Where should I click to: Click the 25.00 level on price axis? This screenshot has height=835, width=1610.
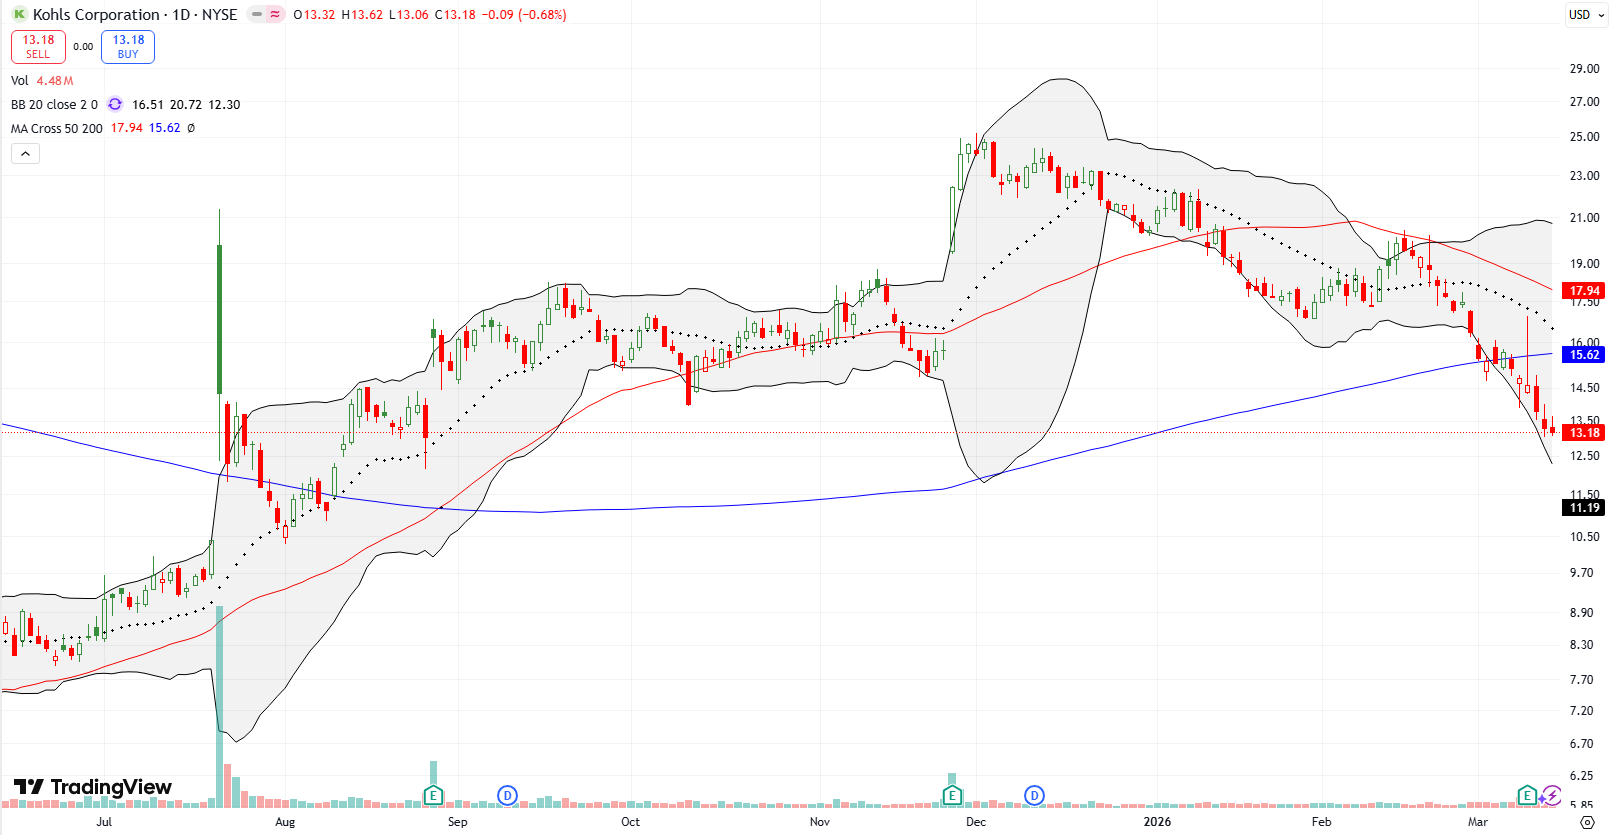click(x=1584, y=137)
